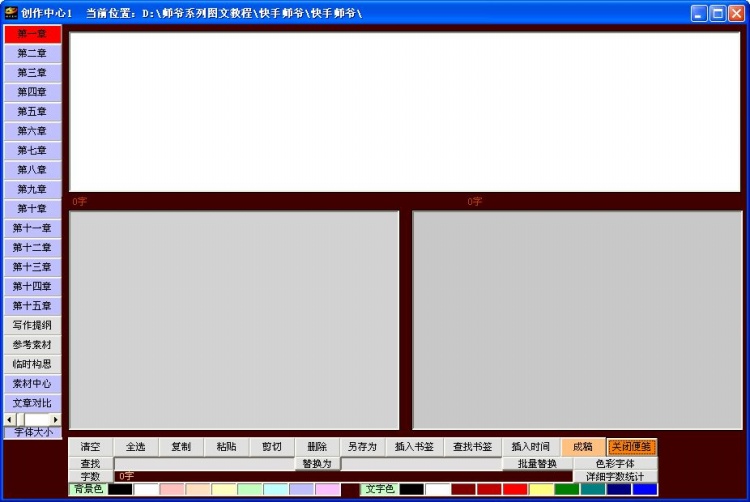Choose pale green background color swatch

pyautogui.click(x=250, y=490)
